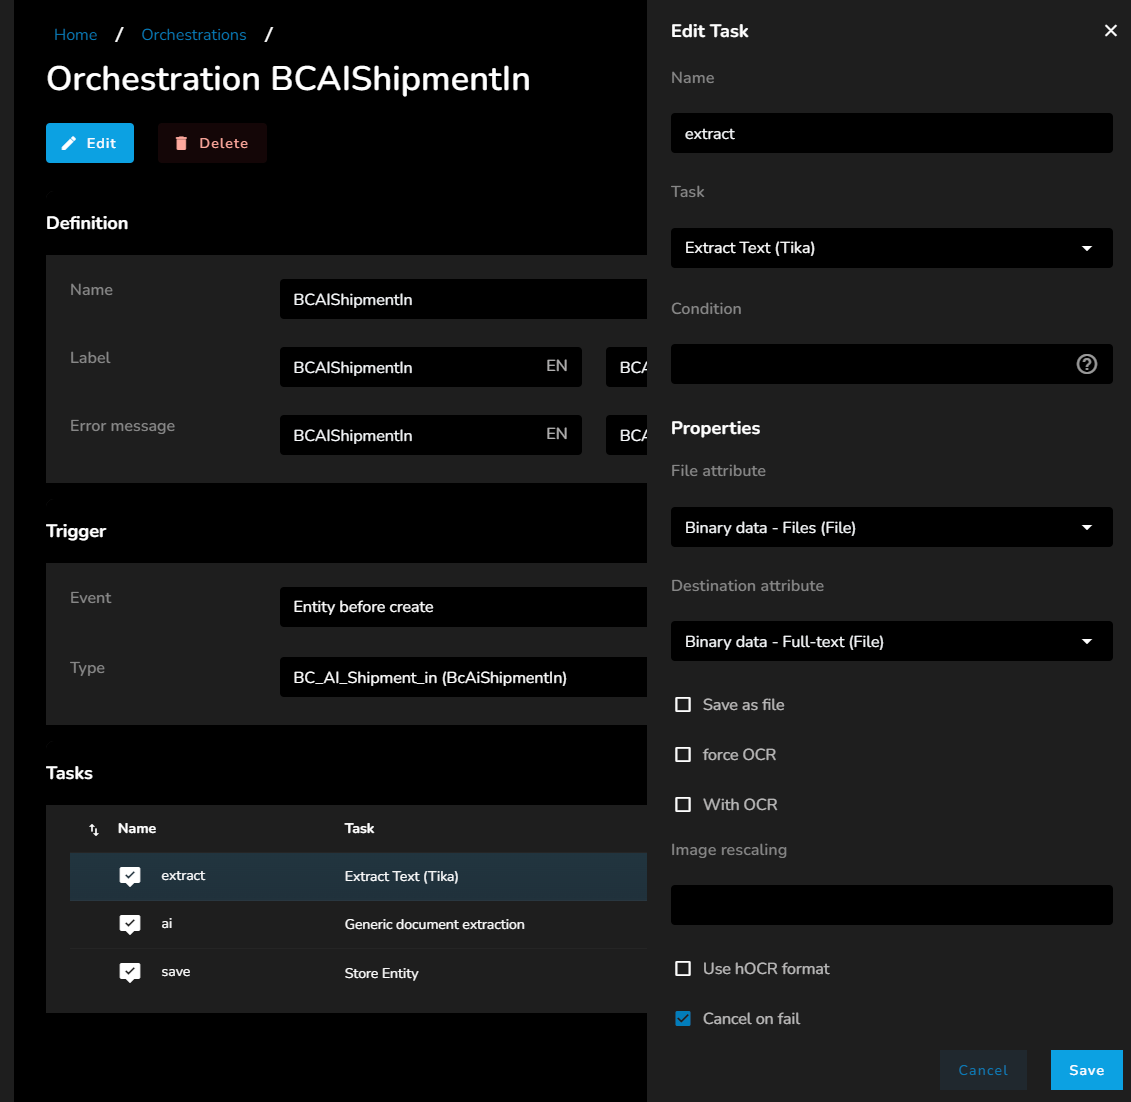Open the Destination attribute dropdown
The width and height of the screenshot is (1131, 1102).
click(x=891, y=641)
